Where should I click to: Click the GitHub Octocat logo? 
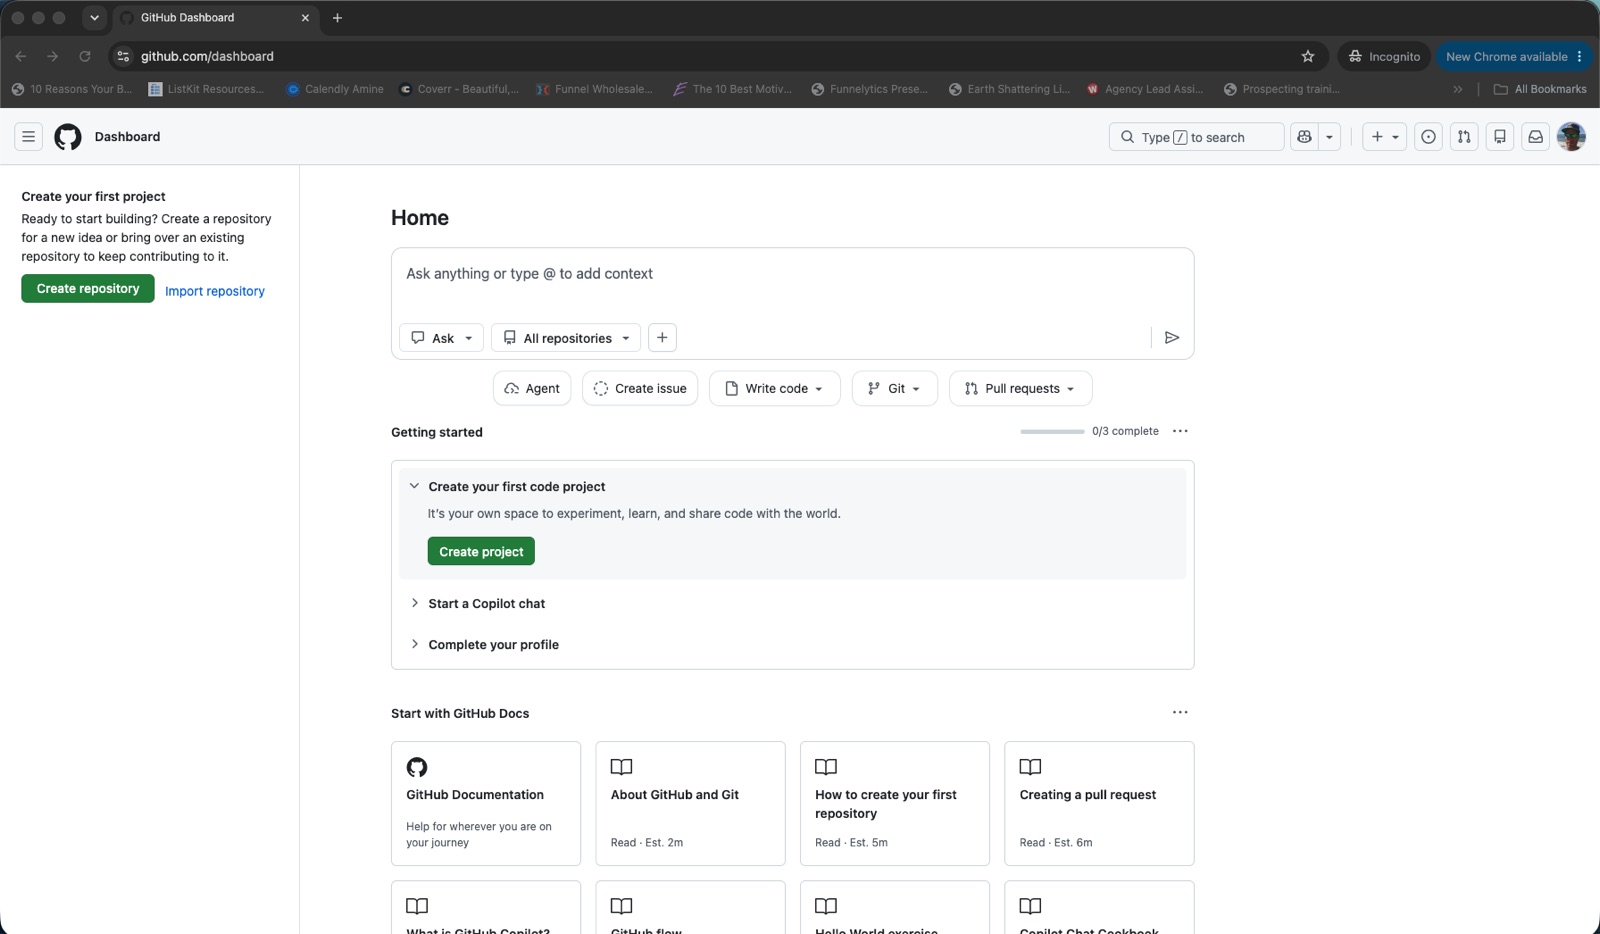coord(68,137)
